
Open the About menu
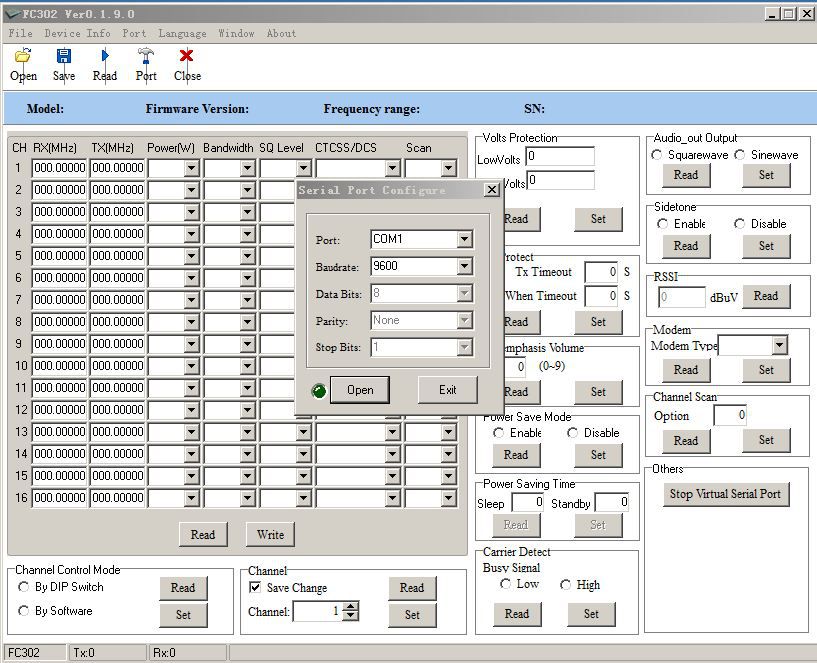pos(281,33)
